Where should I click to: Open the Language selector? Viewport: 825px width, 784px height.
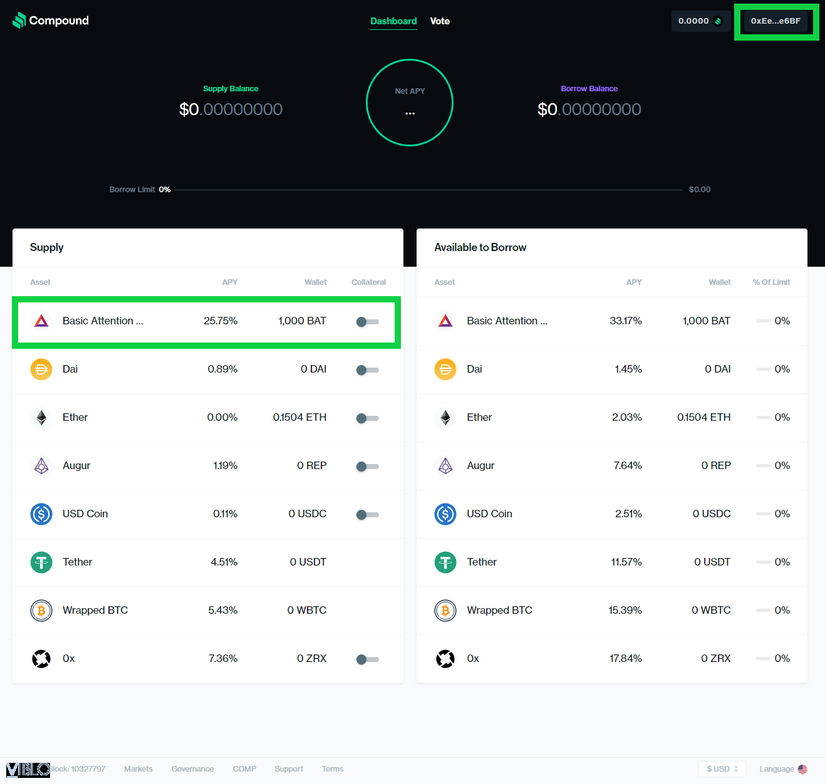(x=782, y=769)
